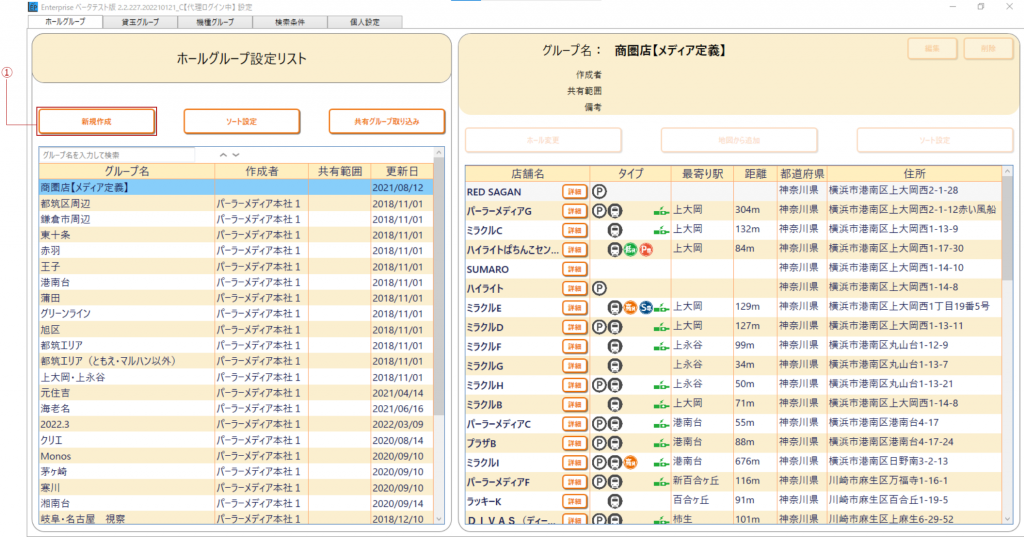Click train icon in パーラーメディアG row

pyautogui.click(x=615, y=211)
